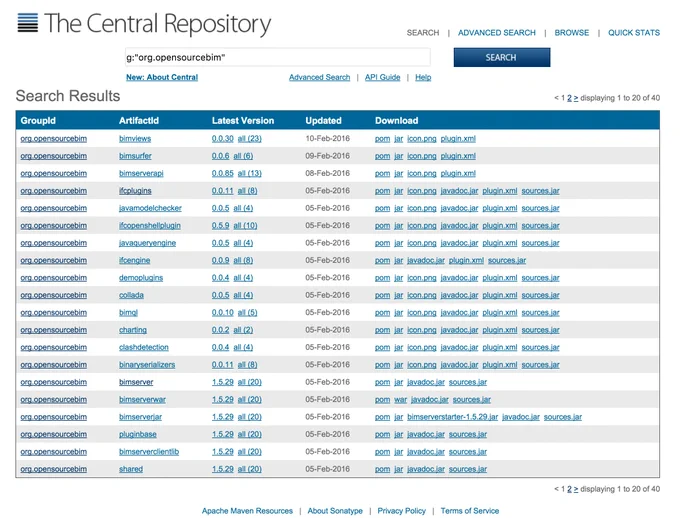Open the charting artifact link
The width and height of the screenshot is (680, 518).
point(133,330)
